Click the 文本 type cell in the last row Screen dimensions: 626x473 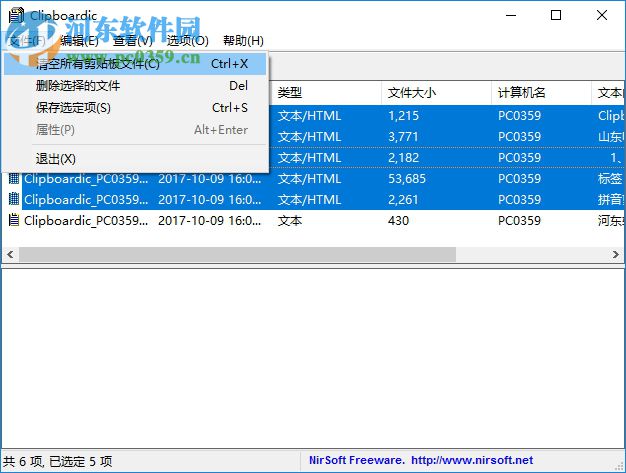point(290,220)
